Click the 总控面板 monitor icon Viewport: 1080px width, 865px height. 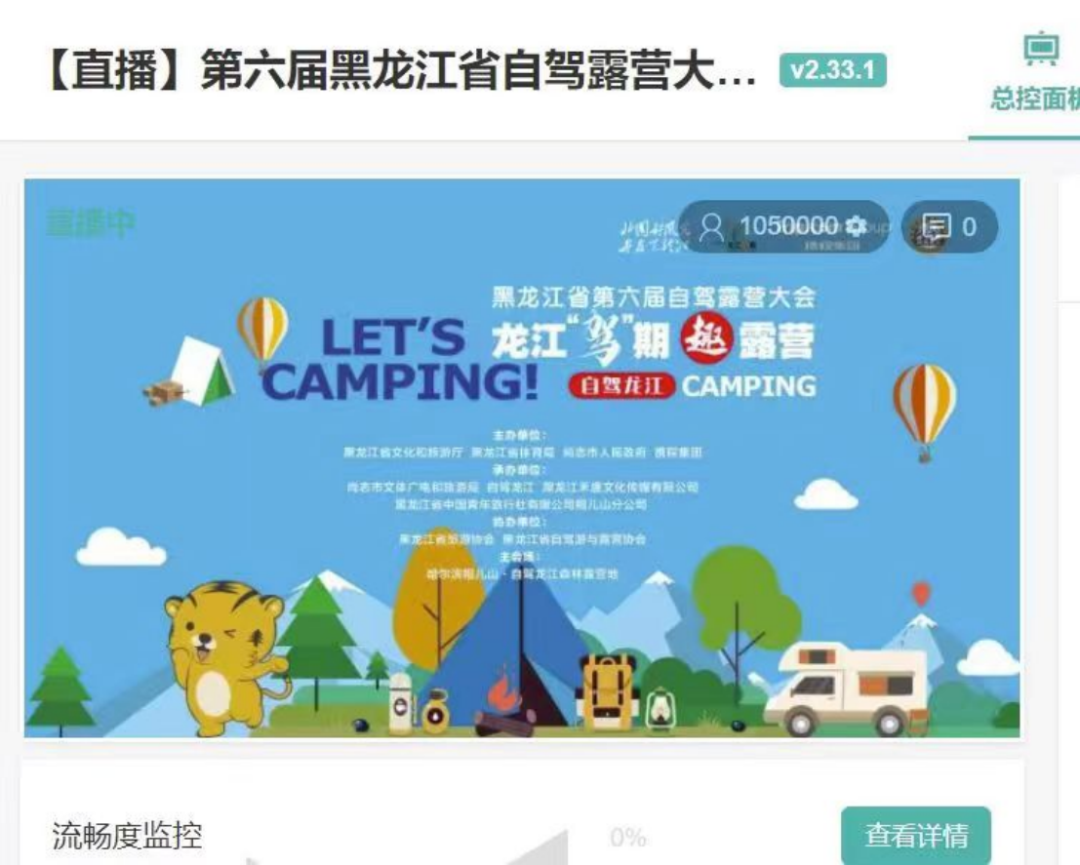[x=1041, y=49]
